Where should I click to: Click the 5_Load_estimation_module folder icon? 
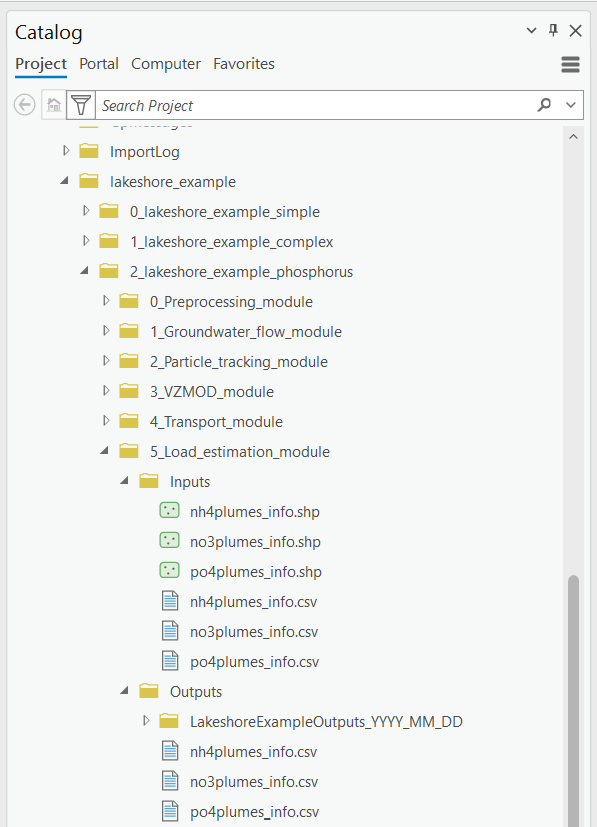point(129,452)
